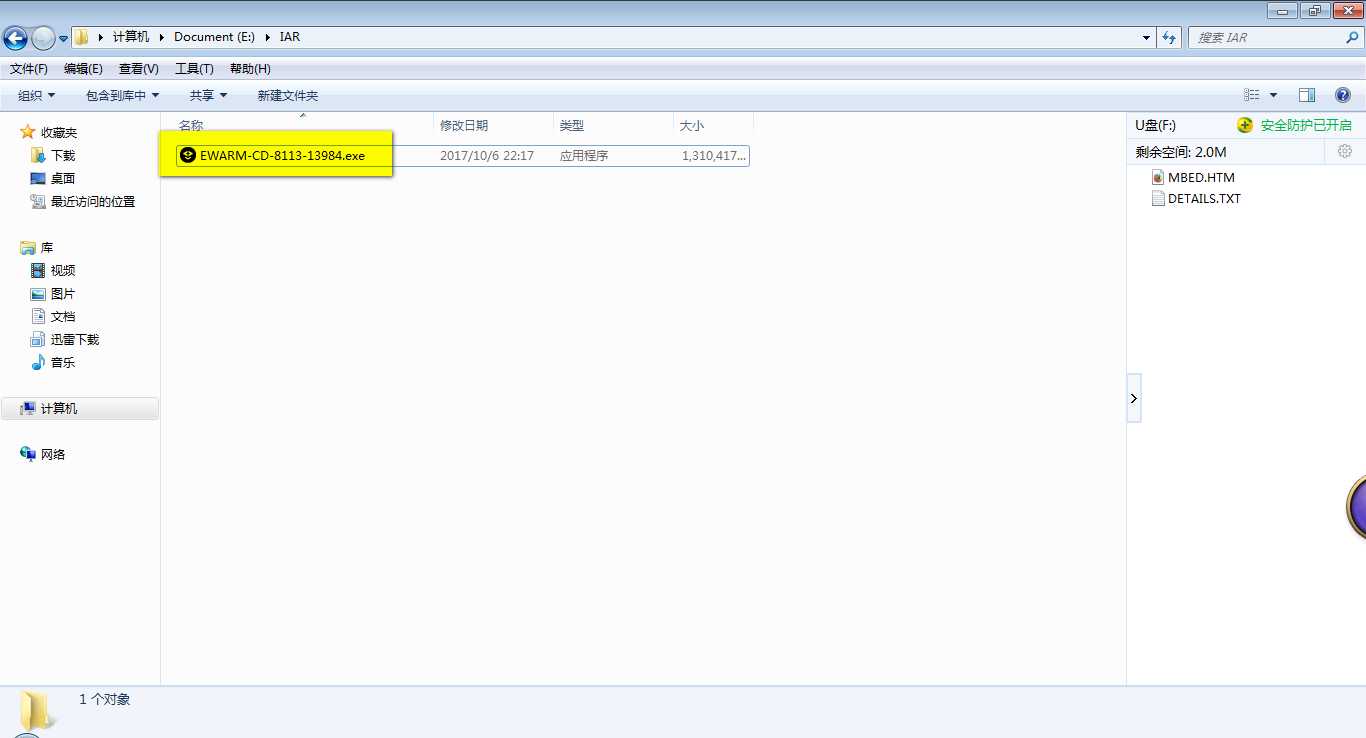Open the 帮助(H) menu
1366x738 pixels.
point(250,68)
